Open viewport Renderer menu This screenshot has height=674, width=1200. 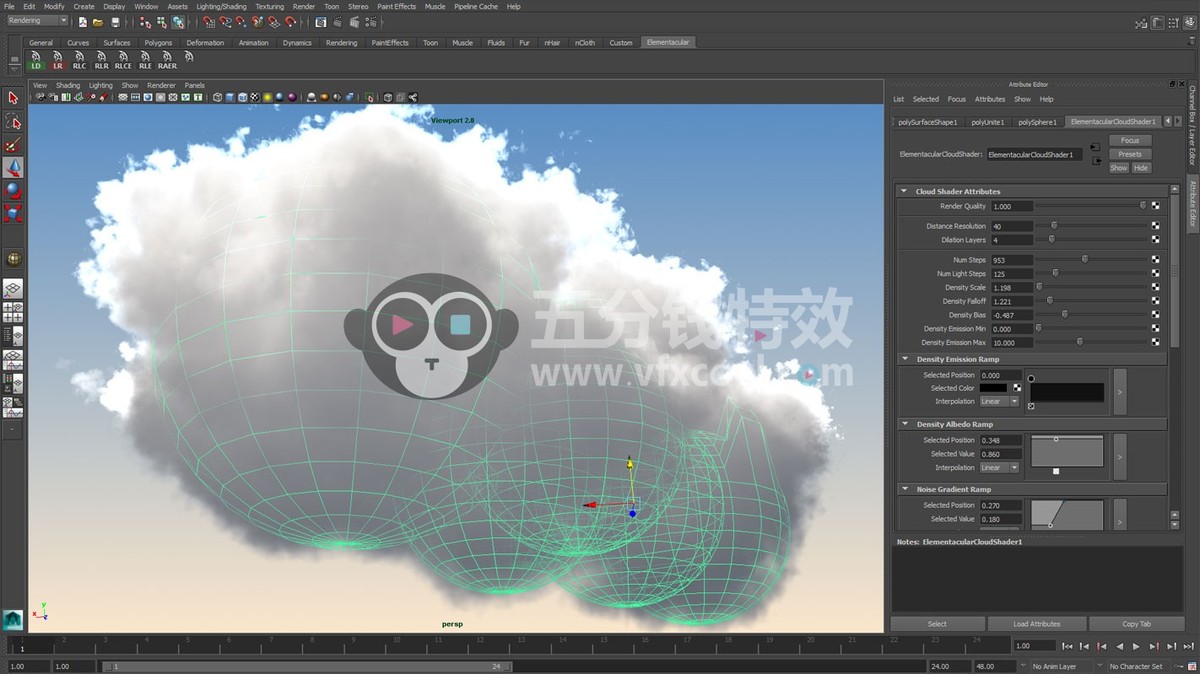161,85
